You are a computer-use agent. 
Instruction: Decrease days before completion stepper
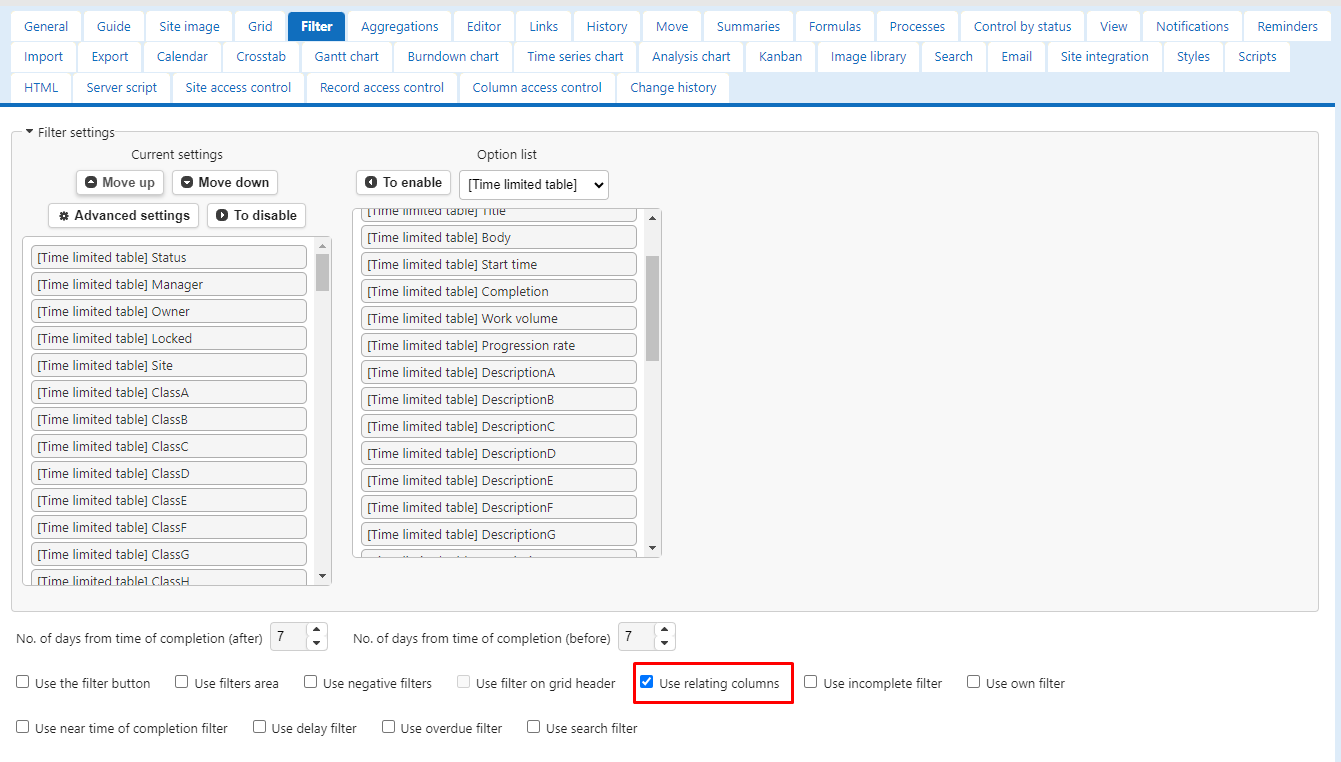pyautogui.click(x=665, y=643)
